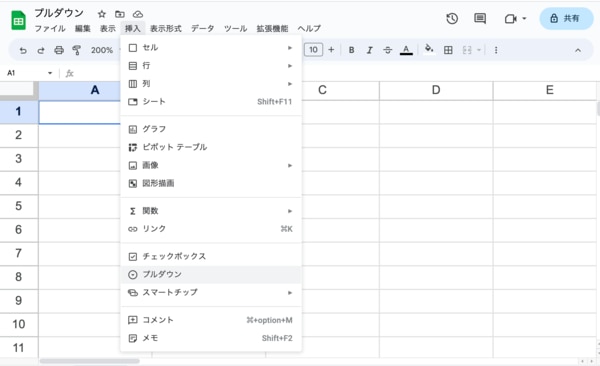Start a meeting with the camera icon
The image size is (600, 366).
tap(510, 18)
